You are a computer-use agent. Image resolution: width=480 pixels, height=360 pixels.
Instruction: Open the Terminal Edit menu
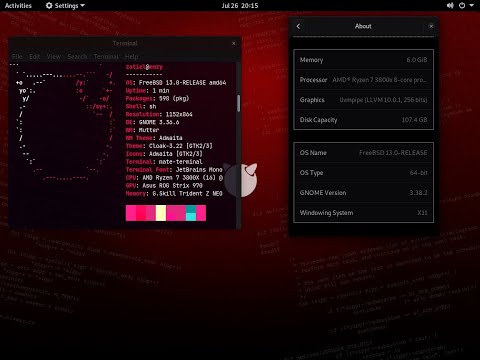35,57
